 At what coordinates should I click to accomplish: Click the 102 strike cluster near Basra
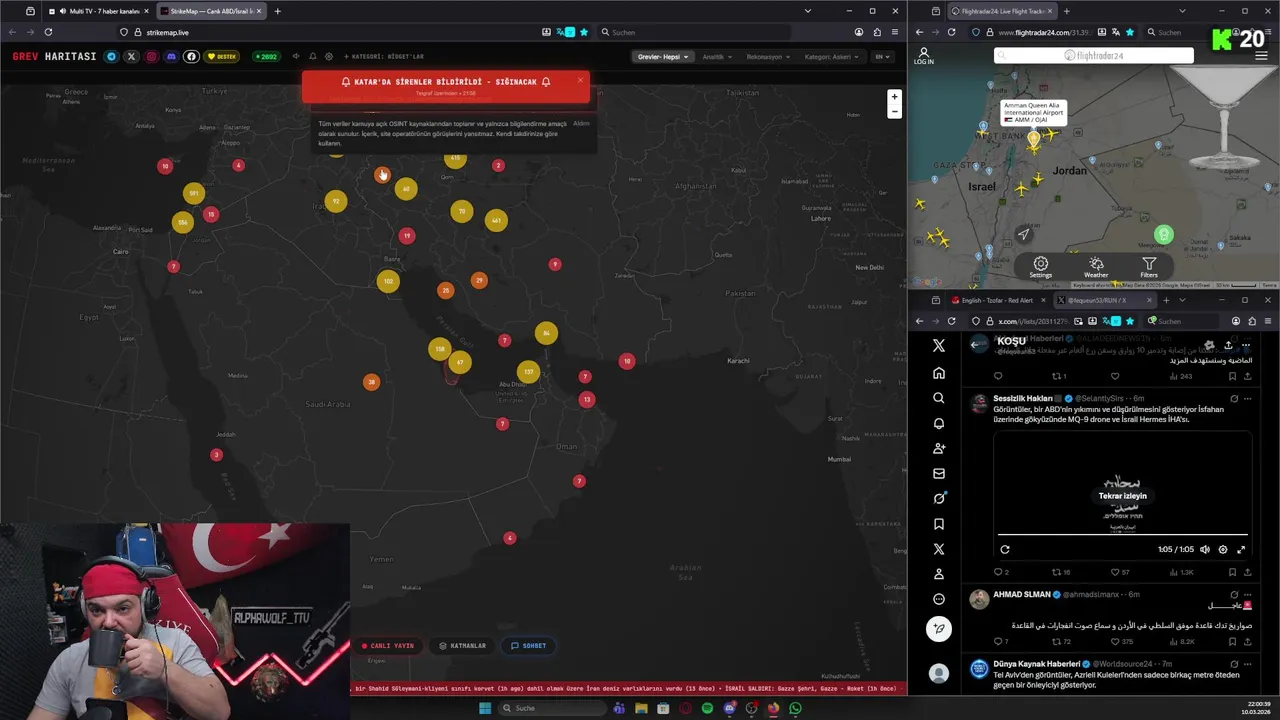388,281
